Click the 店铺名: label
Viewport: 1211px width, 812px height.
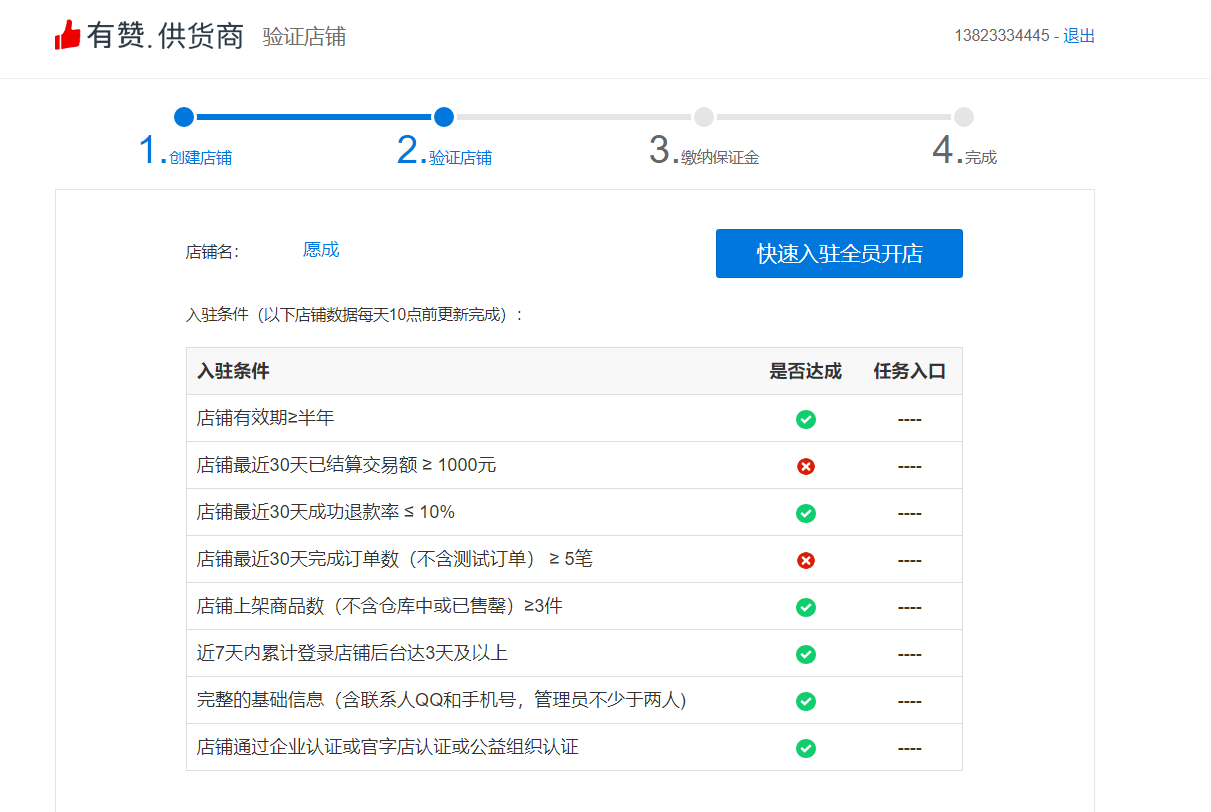pos(212,252)
